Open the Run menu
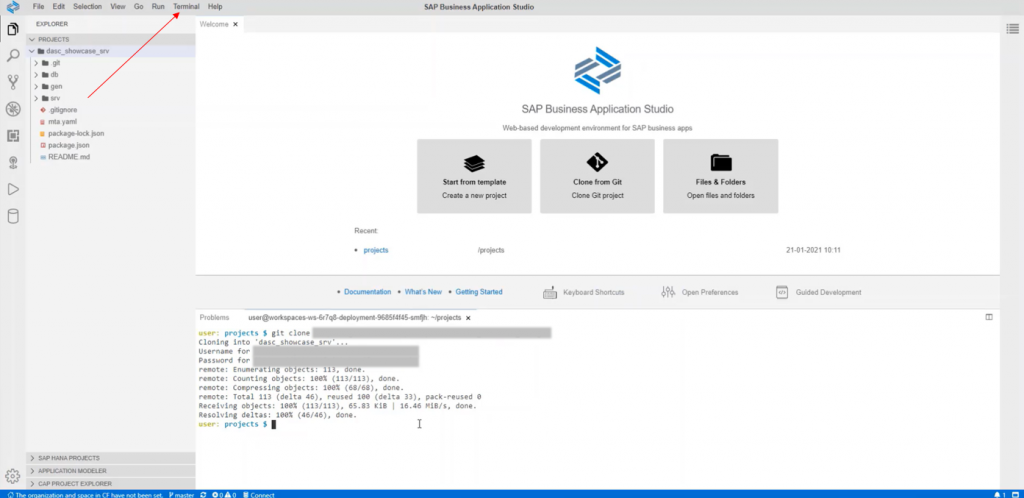 [158, 7]
